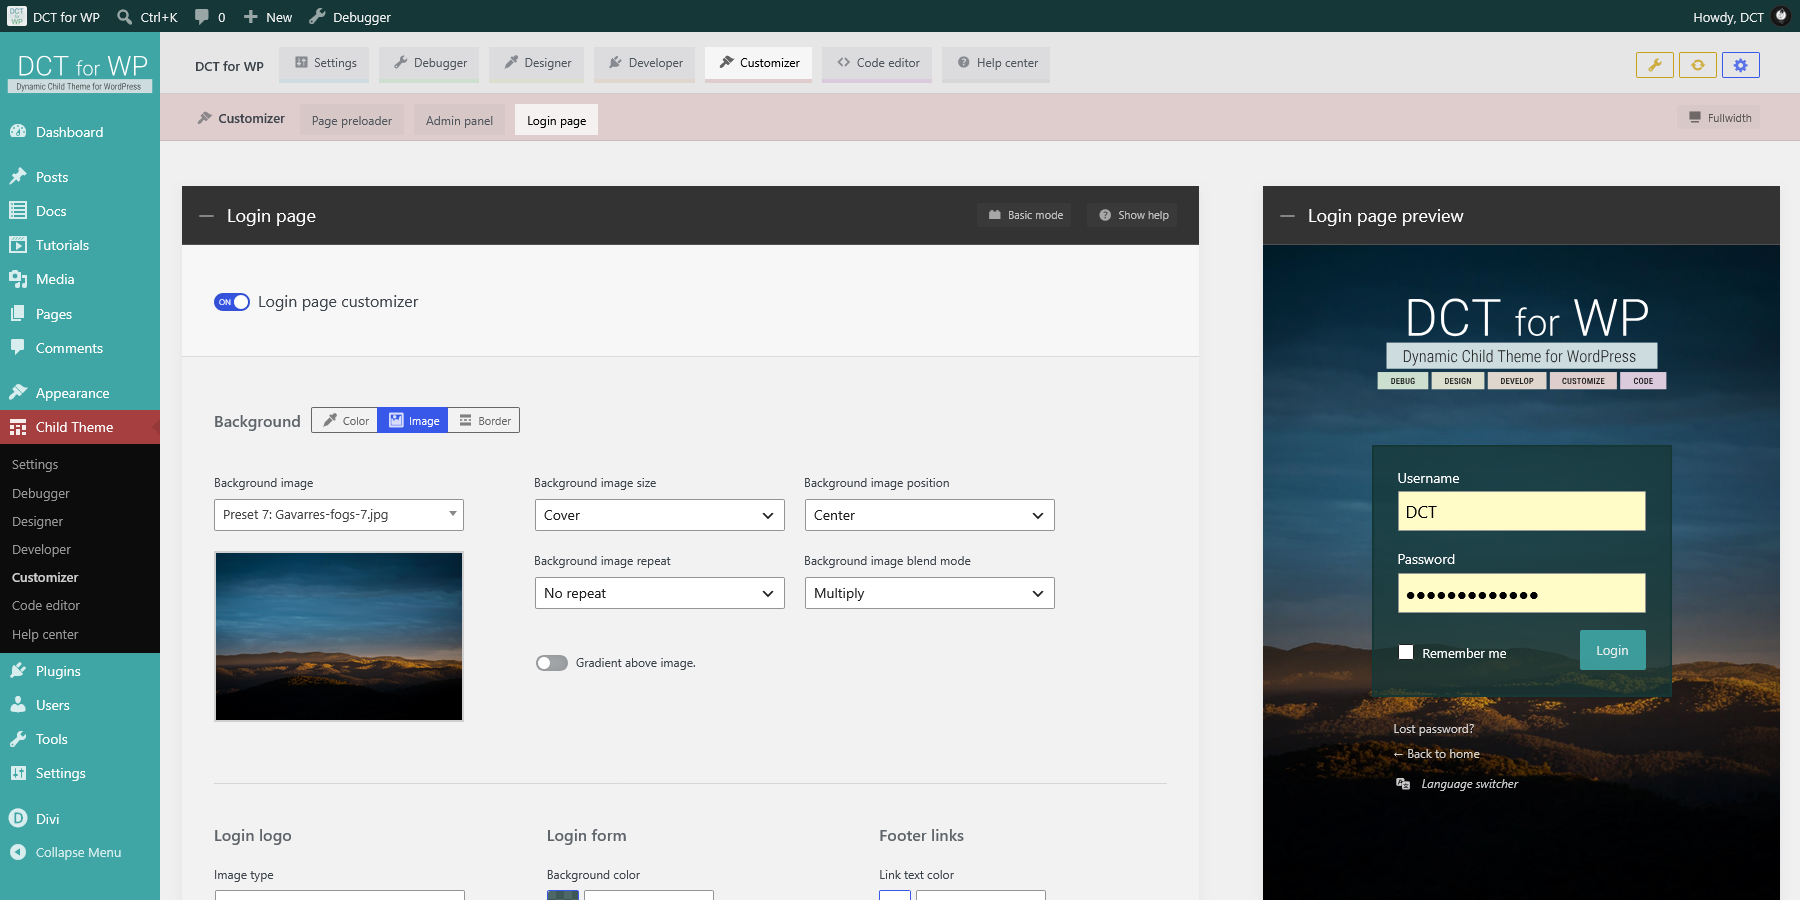The height and width of the screenshot is (900, 1800).
Task: Open the comments bubble icon in admin bar
Action: [202, 17]
